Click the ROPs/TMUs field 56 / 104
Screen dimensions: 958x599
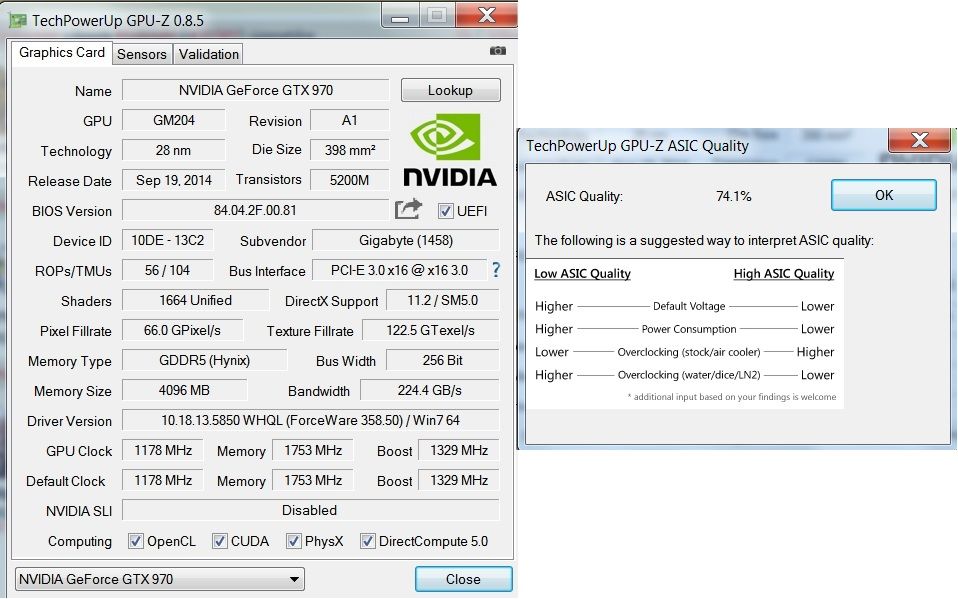click(167, 270)
